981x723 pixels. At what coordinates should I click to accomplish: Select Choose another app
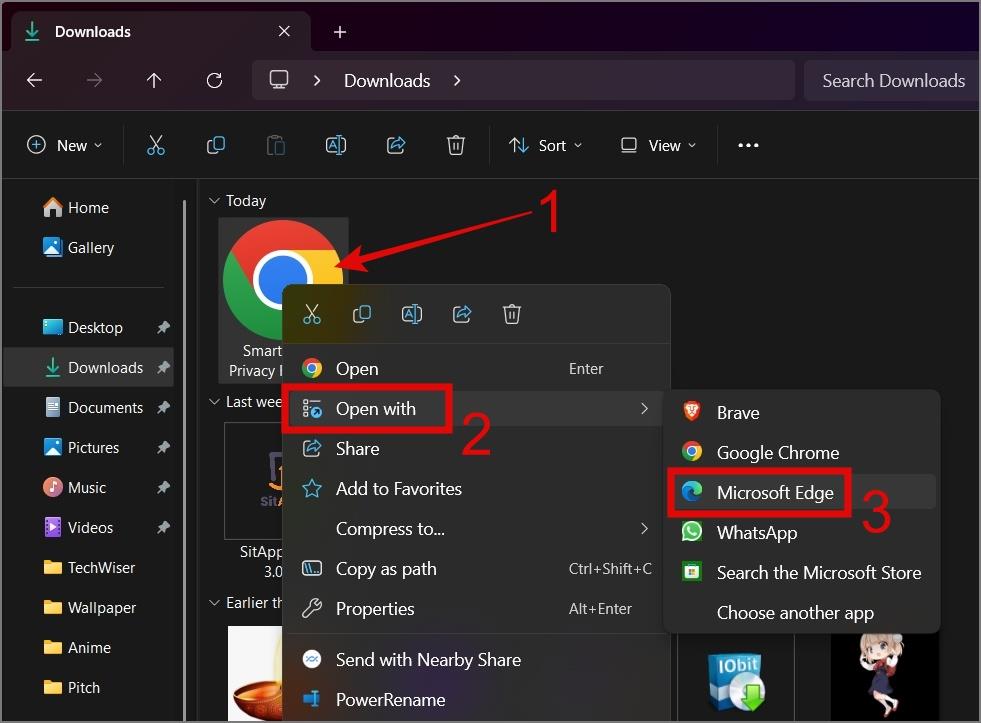click(x=801, y=612)
